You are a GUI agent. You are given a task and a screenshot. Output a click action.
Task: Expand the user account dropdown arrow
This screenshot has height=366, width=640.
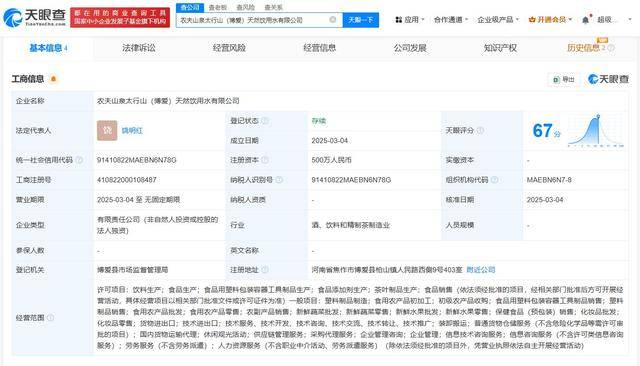(630, 20)
